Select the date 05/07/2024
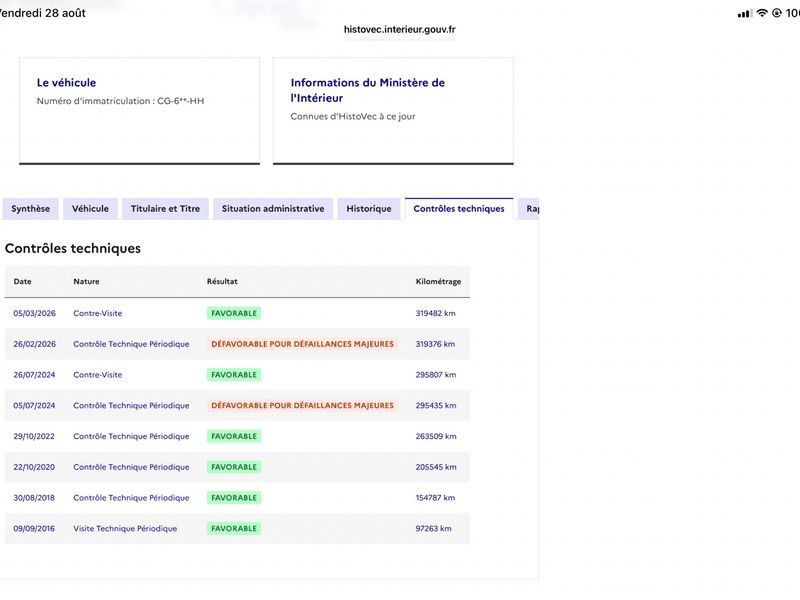This screenshot has width=800, height=600. [34, 406]
